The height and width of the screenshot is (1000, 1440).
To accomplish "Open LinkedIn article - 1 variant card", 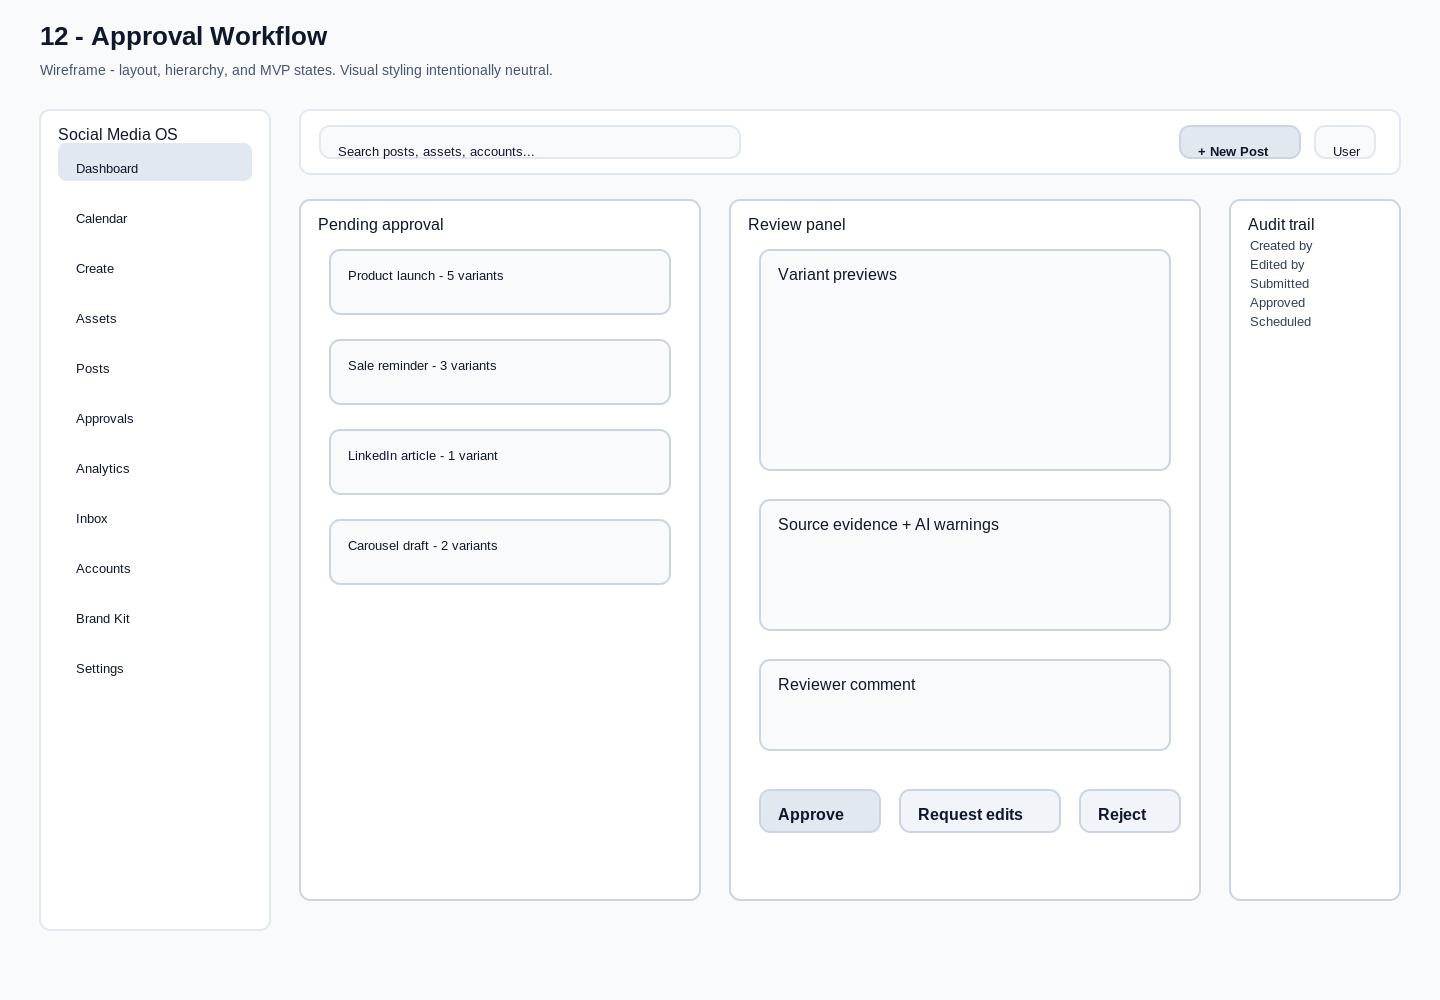I will [x=500, y=462].
